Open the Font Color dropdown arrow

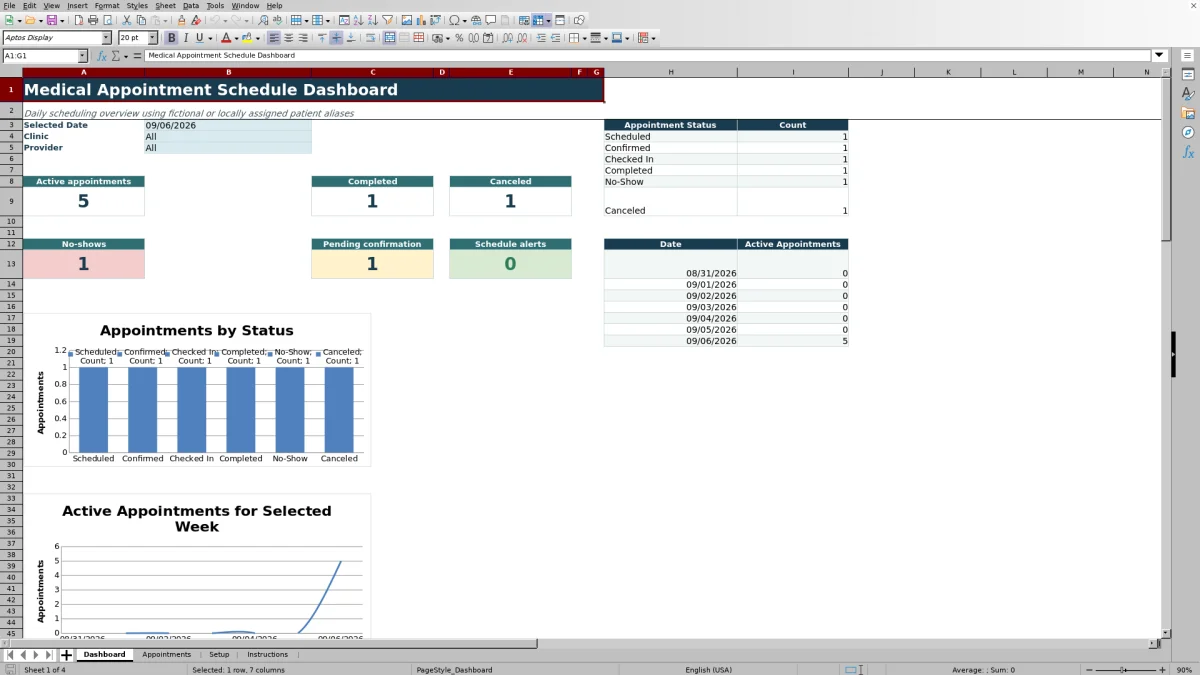click(236, 38)
